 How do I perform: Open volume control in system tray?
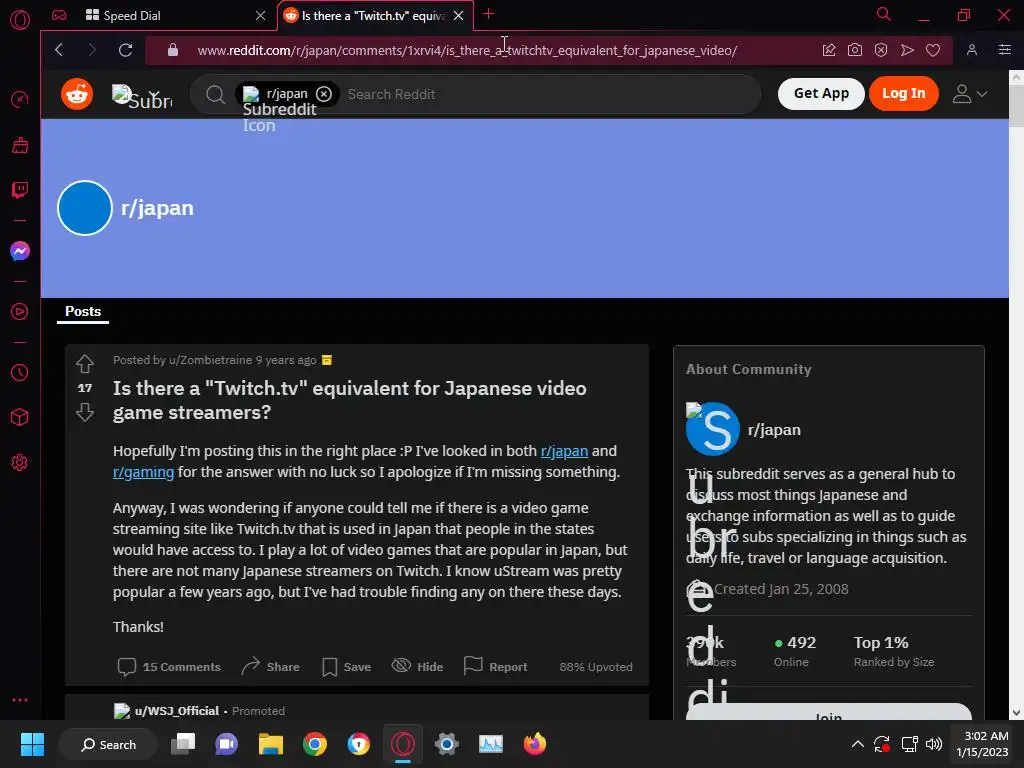click(x=934, y=744)
